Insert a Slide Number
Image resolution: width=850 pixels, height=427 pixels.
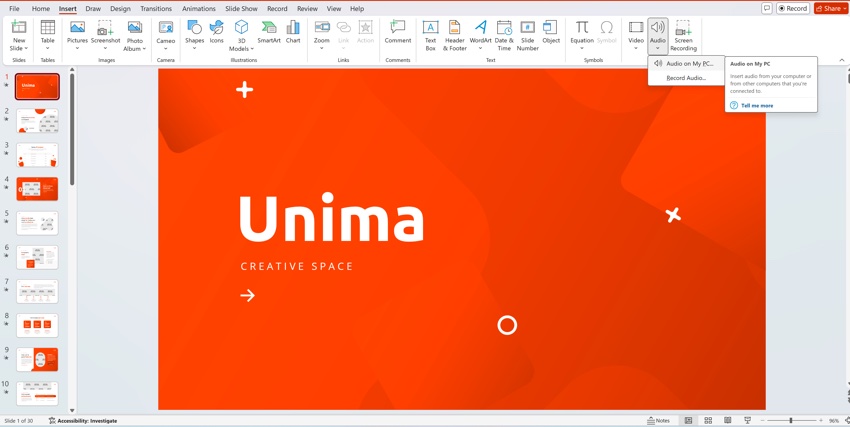coord(527,36)
